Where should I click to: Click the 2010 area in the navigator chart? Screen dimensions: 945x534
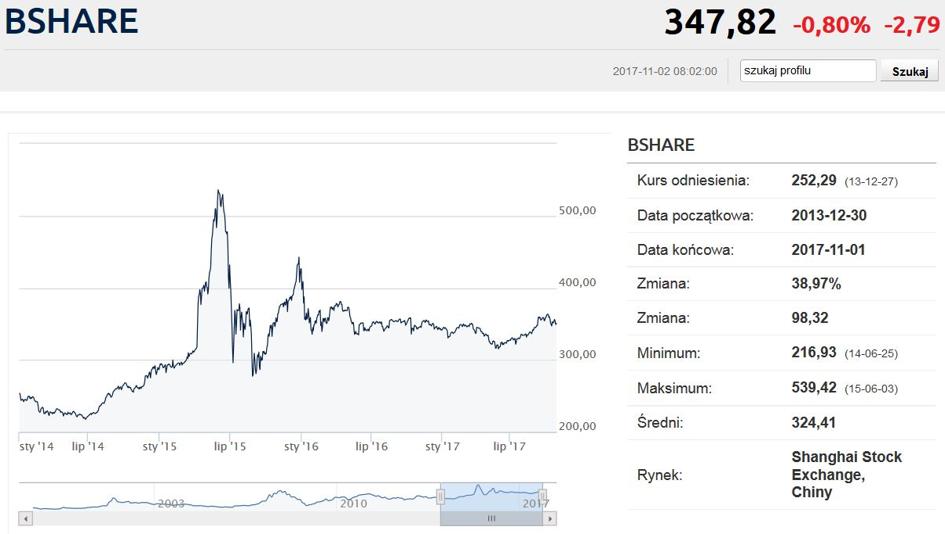click(353, 502)
